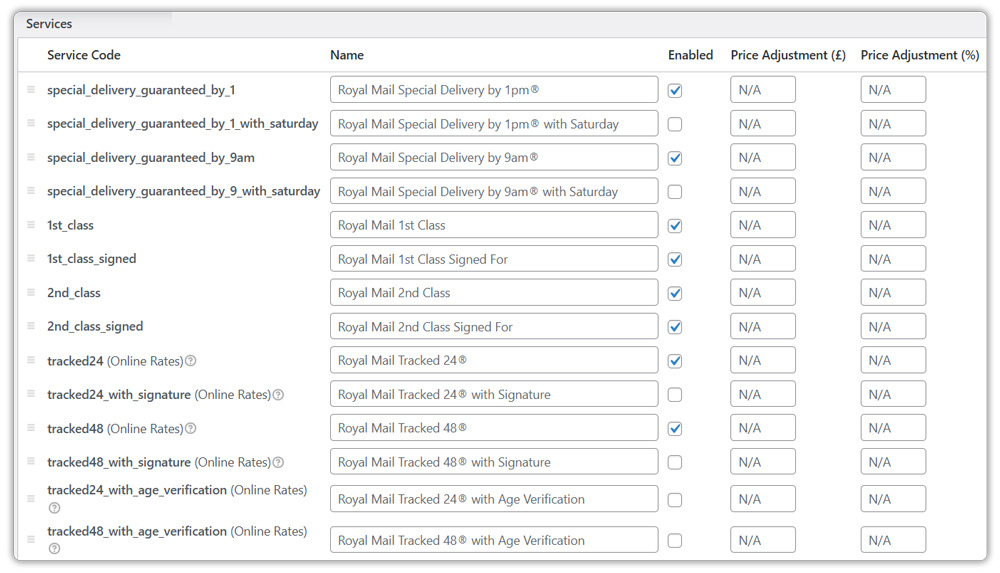
Task: Disable Royal Mail Special Delivery by 1pm checkbox
Action: [675, 91]
